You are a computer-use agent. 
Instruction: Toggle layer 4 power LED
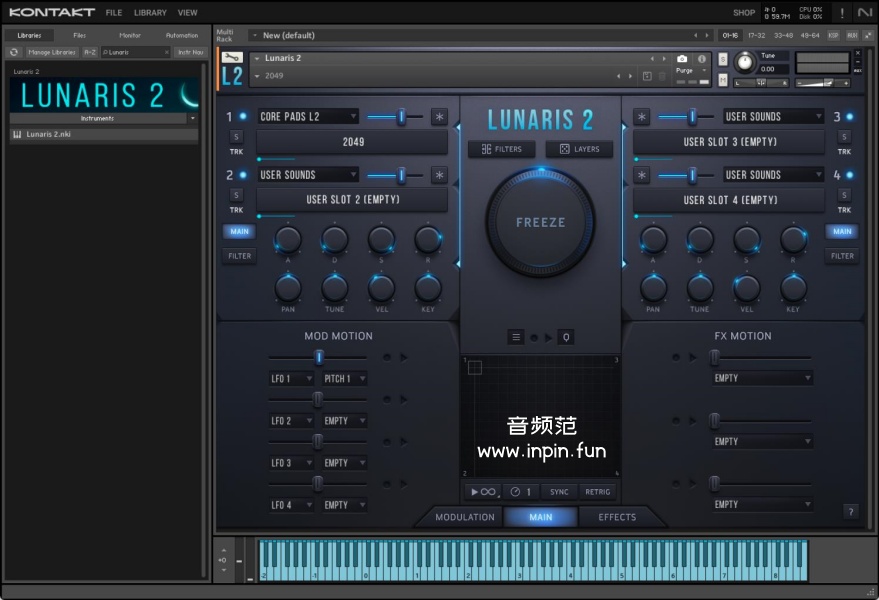point(850,175)
